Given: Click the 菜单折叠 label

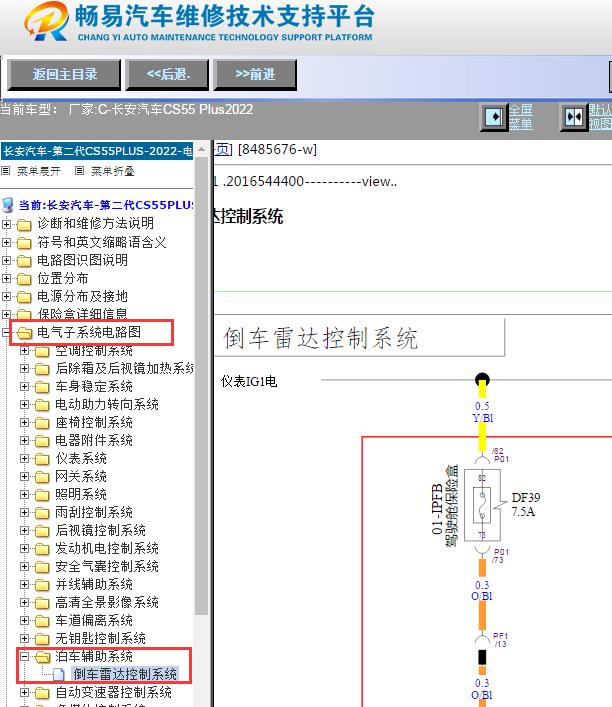Looking at the screenshot, I should pos(113,171).
